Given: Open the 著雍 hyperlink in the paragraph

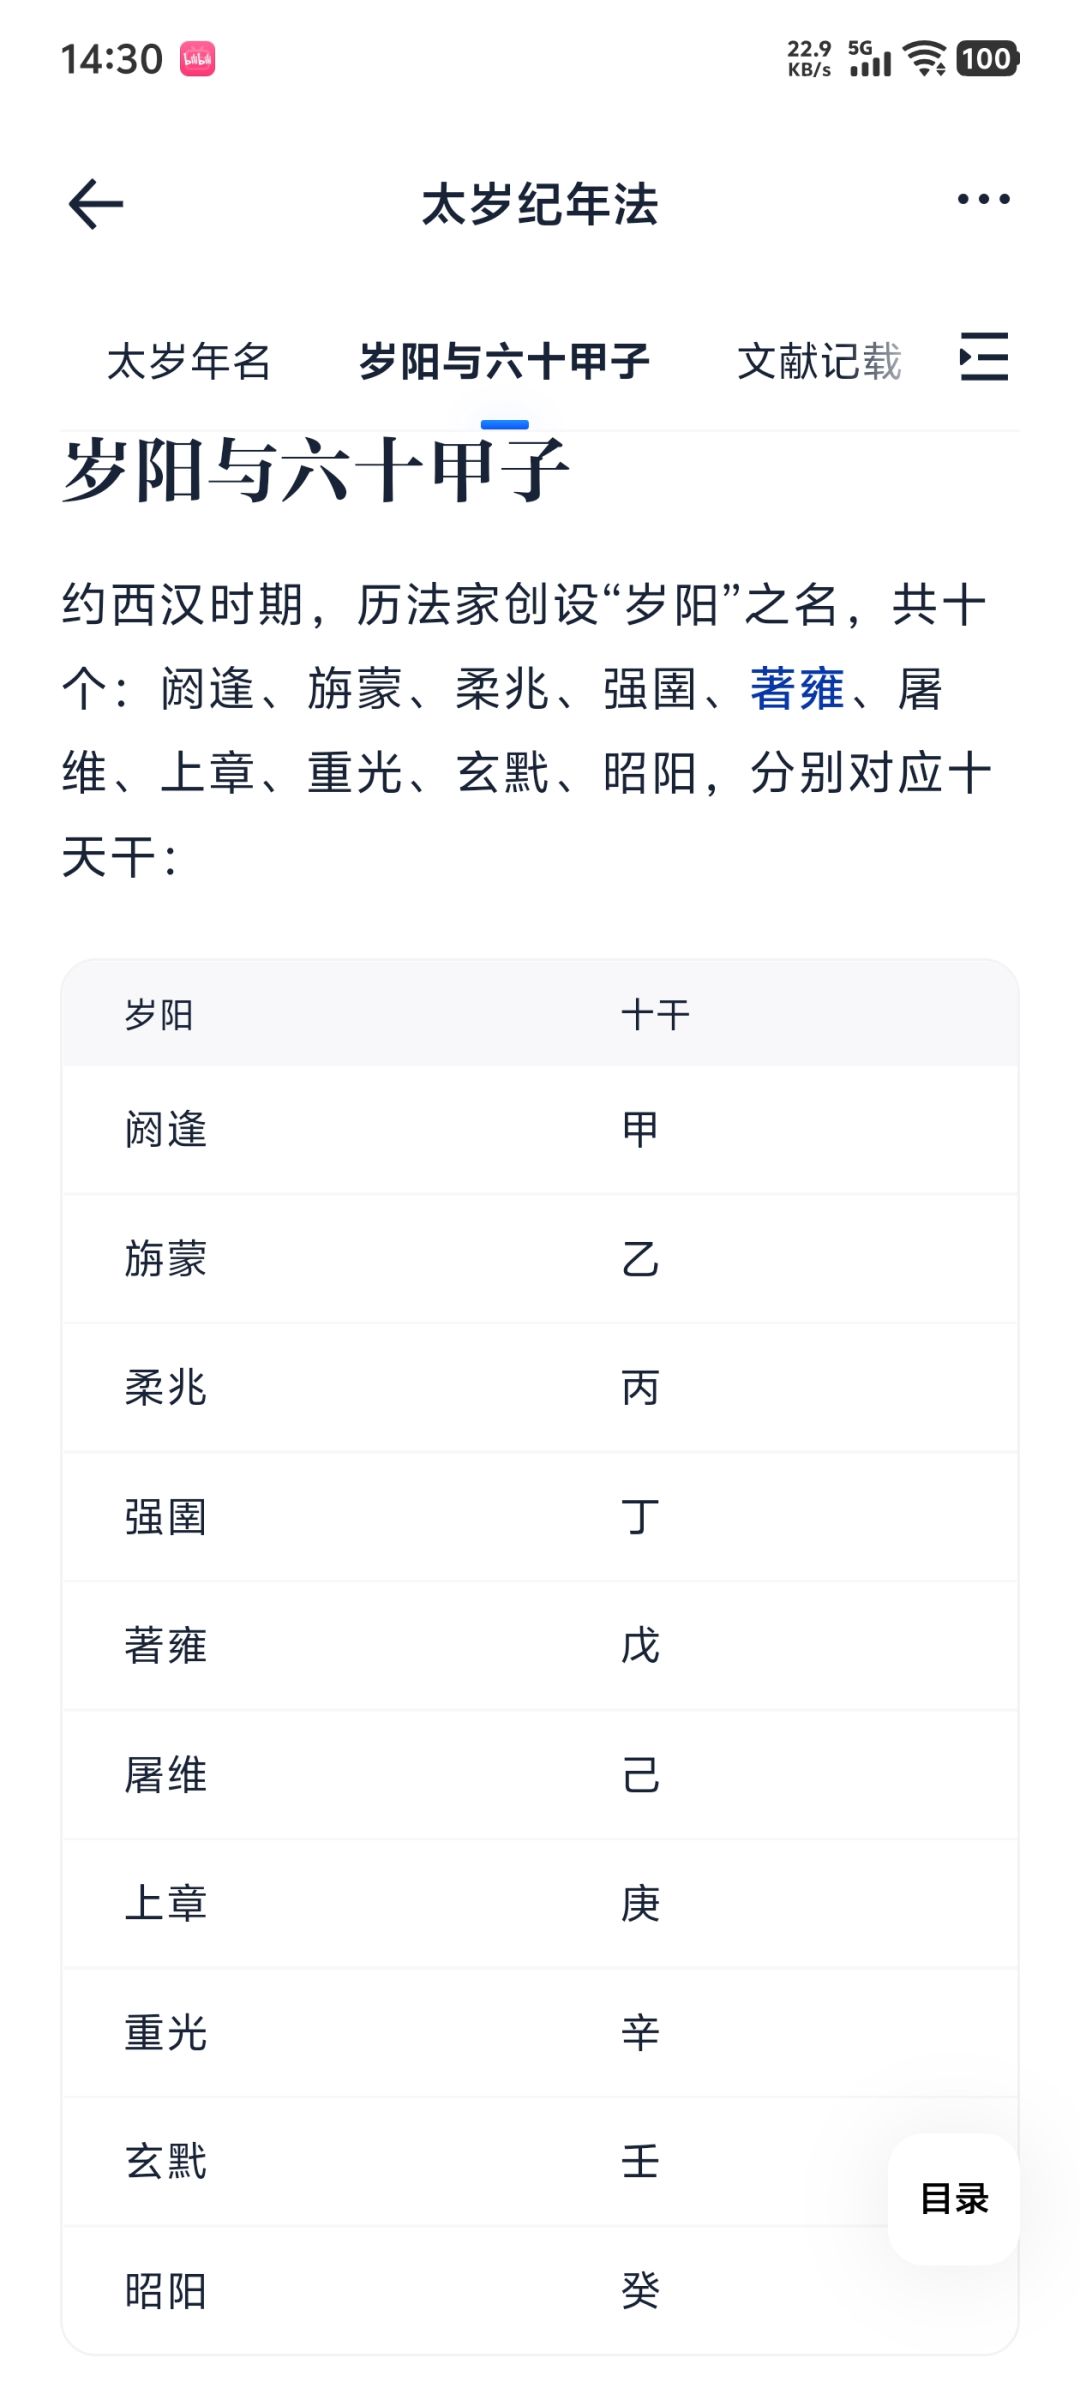Looking at the screenshot, I should click(x=797, y=689).
